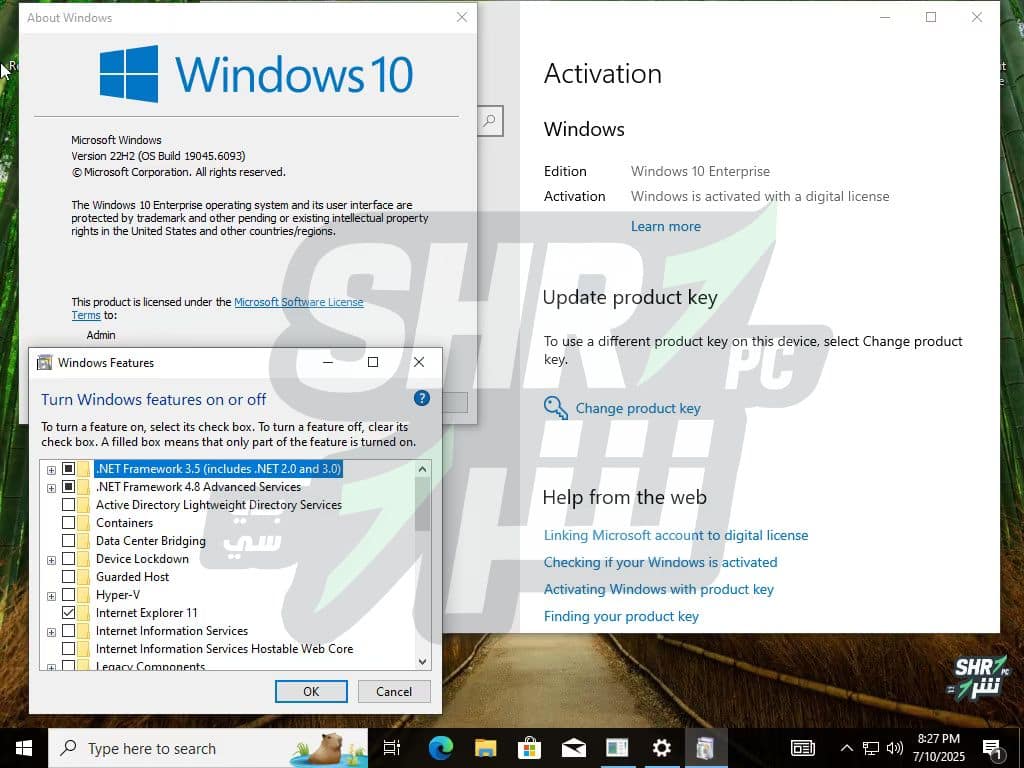The image size is (1024, 768).
Task: Select the Containers row label
Action: 124,523
